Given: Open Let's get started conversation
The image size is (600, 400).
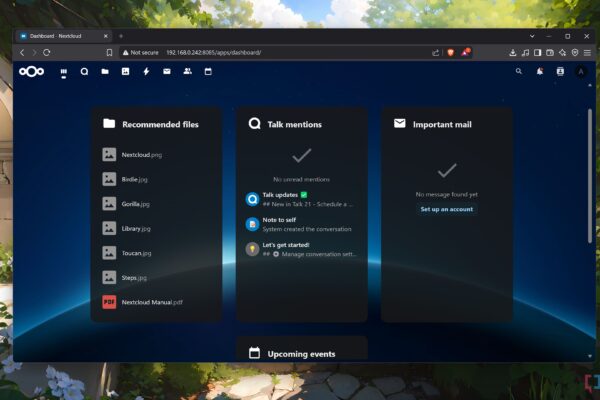Looking at the screenshot, I should pyautogui.click(x=302, y=249).
